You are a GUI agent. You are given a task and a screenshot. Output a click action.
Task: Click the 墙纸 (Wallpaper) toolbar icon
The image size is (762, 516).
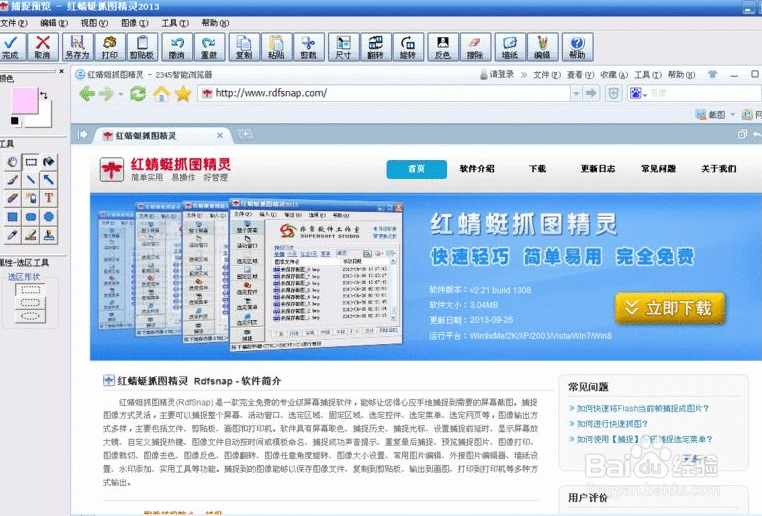point(510,47)
